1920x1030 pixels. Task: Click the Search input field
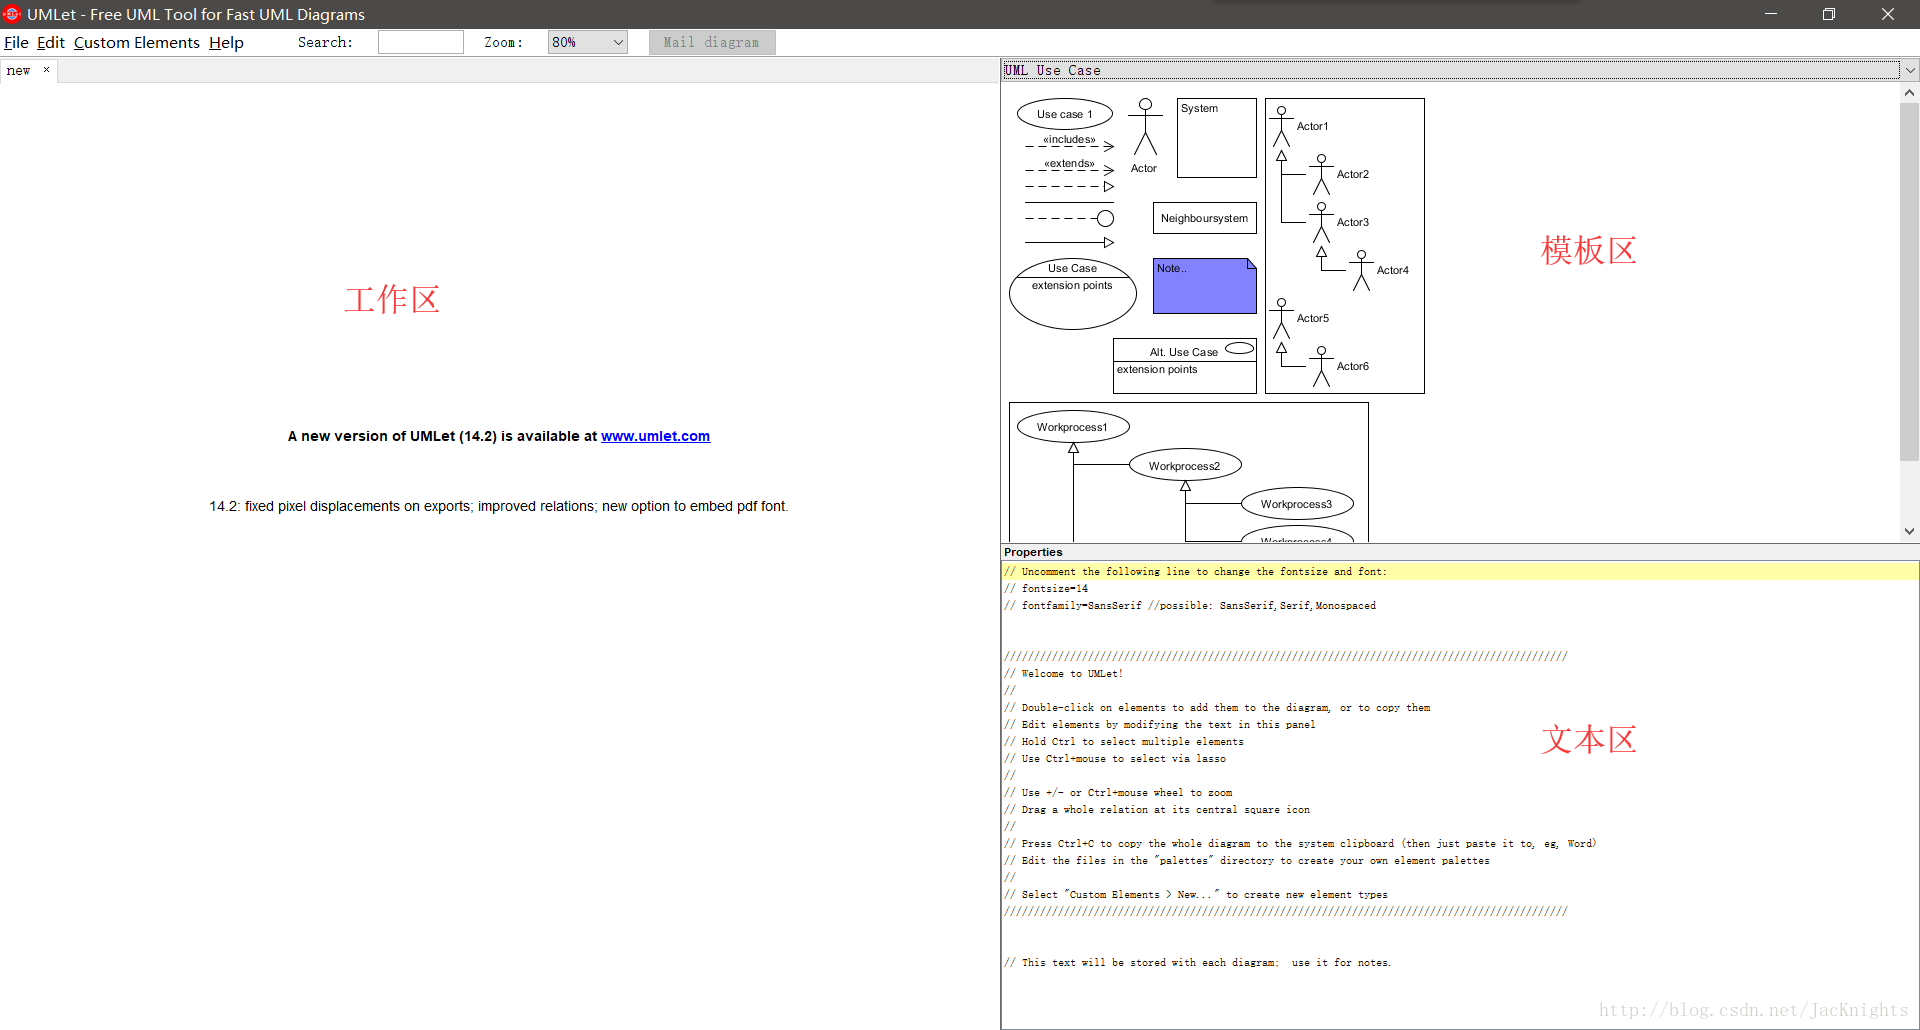click(x=420, y=42)
